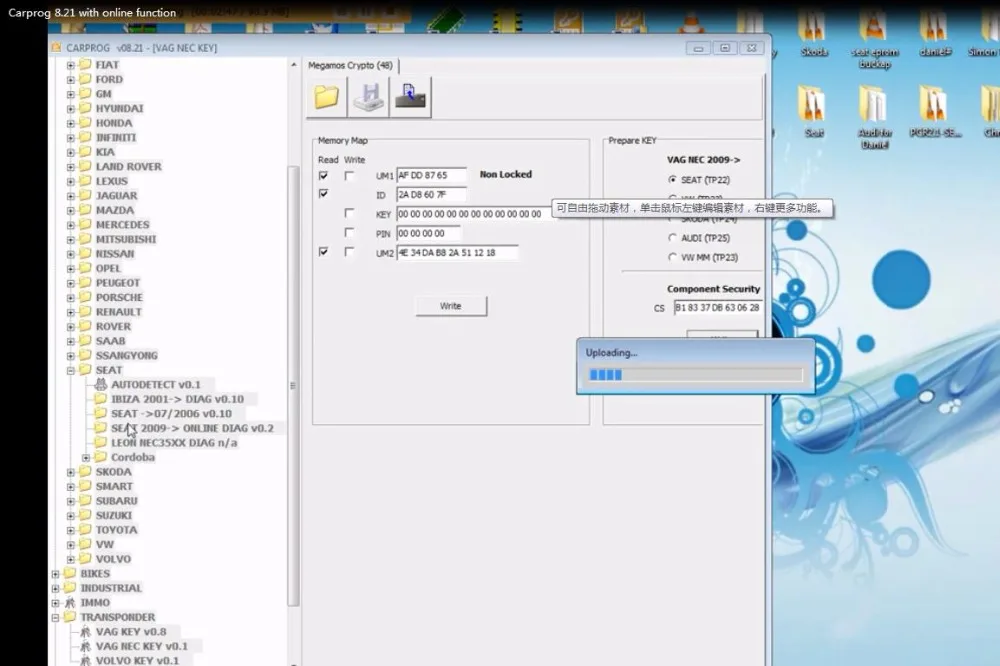Image resolution: width=1000 pixels, height=666 pixels.
Task: Toggle the UM2 Read checkbox
Action: (x=323, y=252)
